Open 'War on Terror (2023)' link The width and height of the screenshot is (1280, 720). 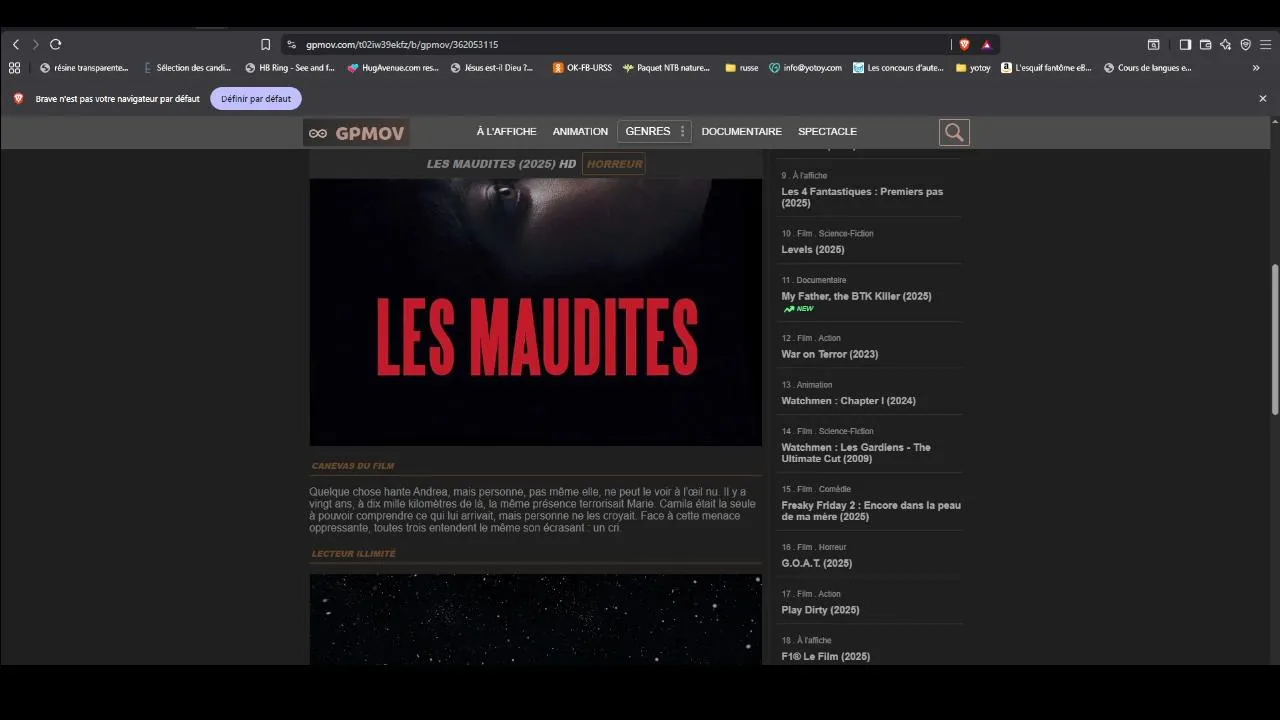[x=830, y=354]
